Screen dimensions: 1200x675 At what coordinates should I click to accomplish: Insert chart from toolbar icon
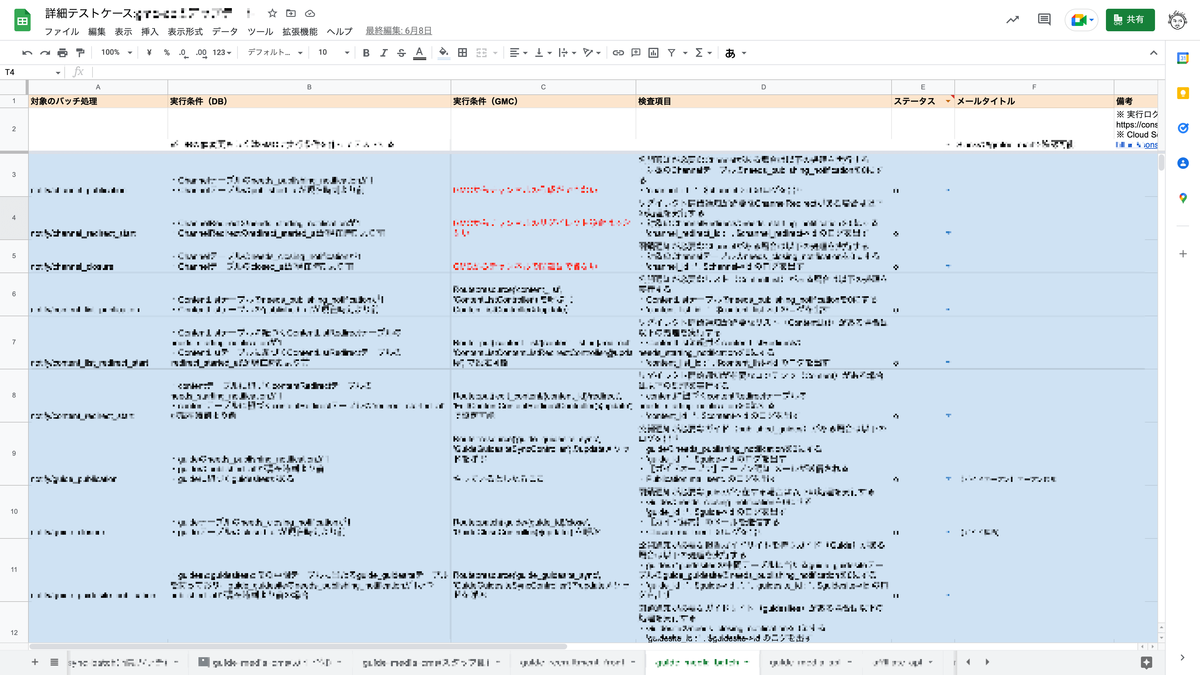tap(653, 52)
